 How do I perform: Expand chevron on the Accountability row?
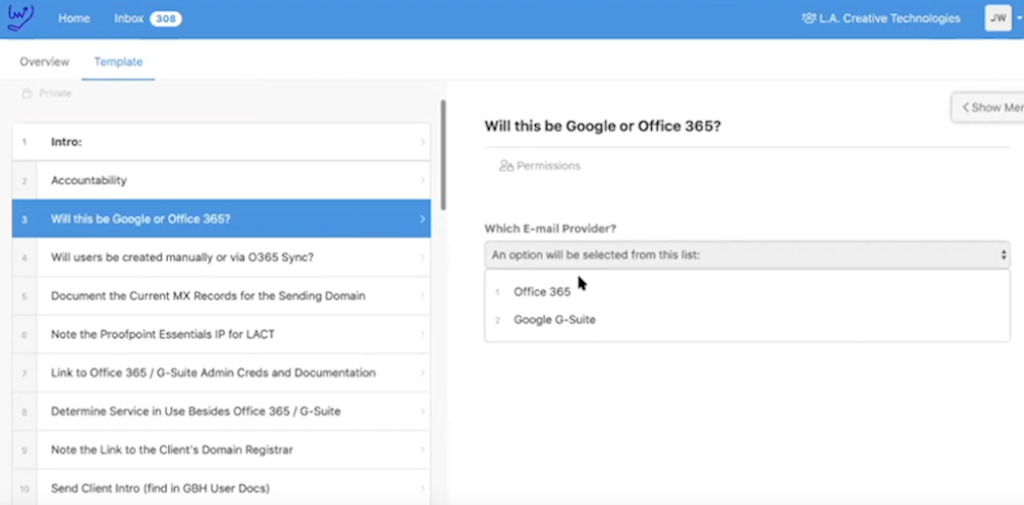[x=423, y=180]
